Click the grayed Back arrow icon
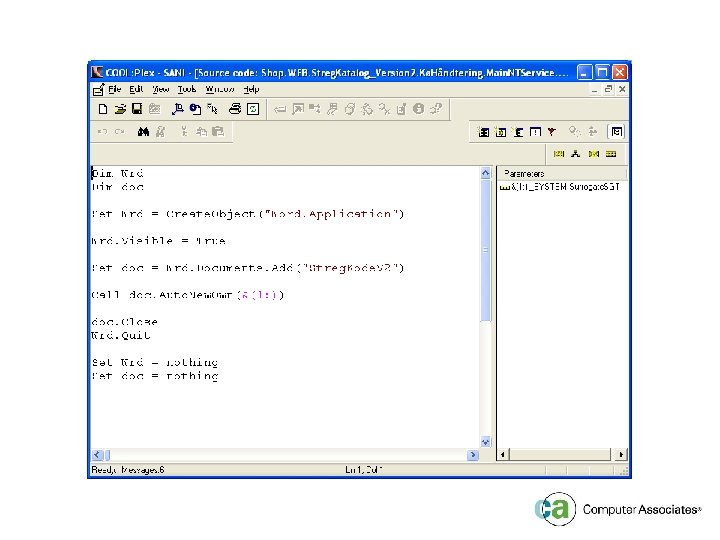 (x=280, y=109)
